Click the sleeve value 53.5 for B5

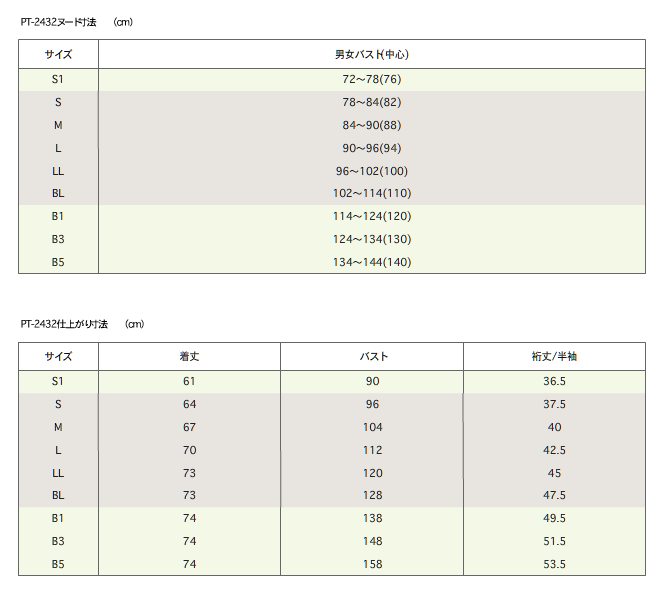554,564
